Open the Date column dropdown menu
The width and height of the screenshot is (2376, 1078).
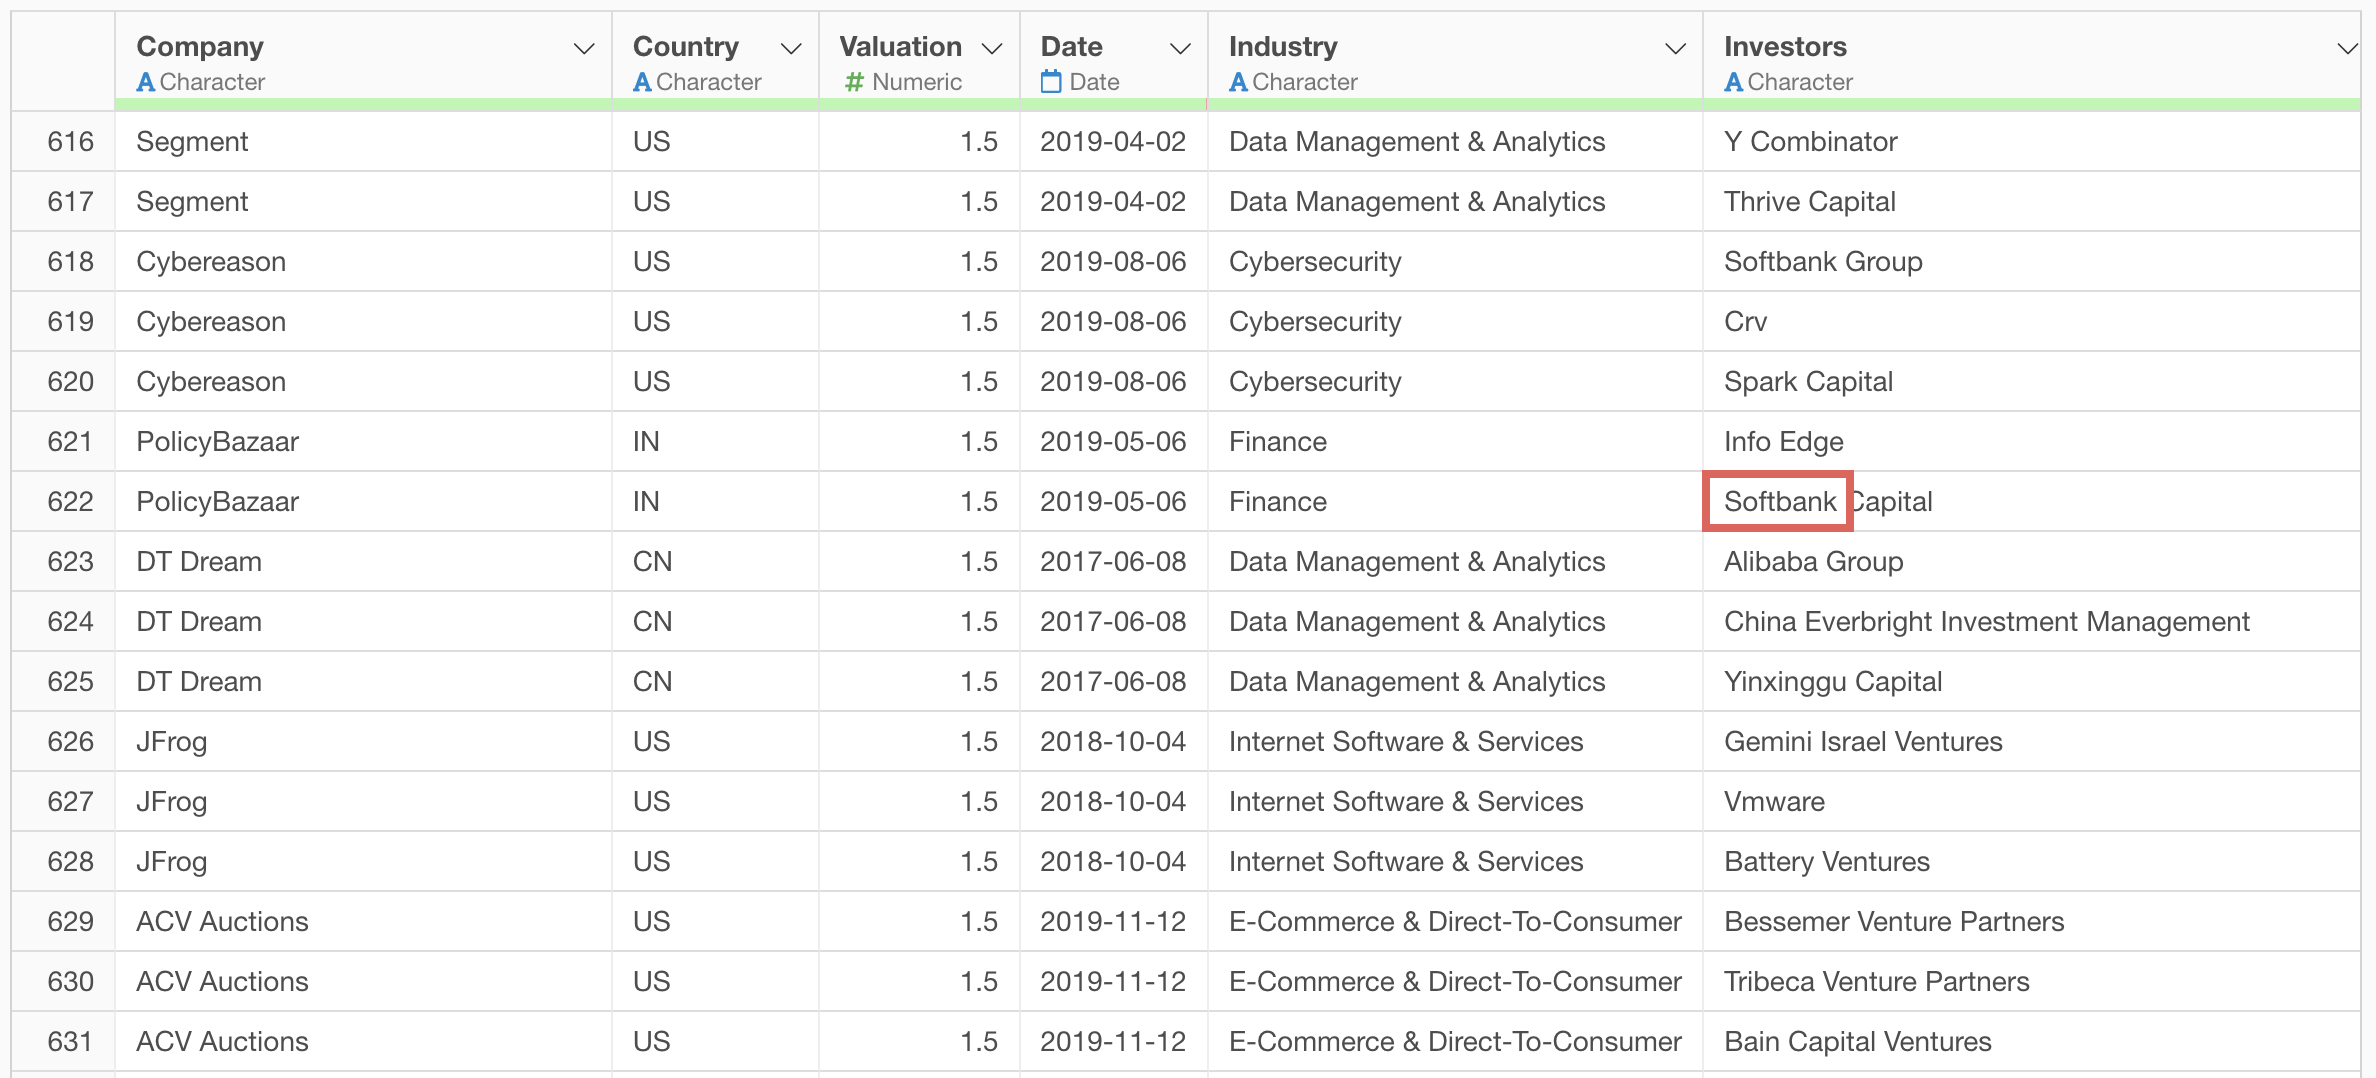point(1181,48)
